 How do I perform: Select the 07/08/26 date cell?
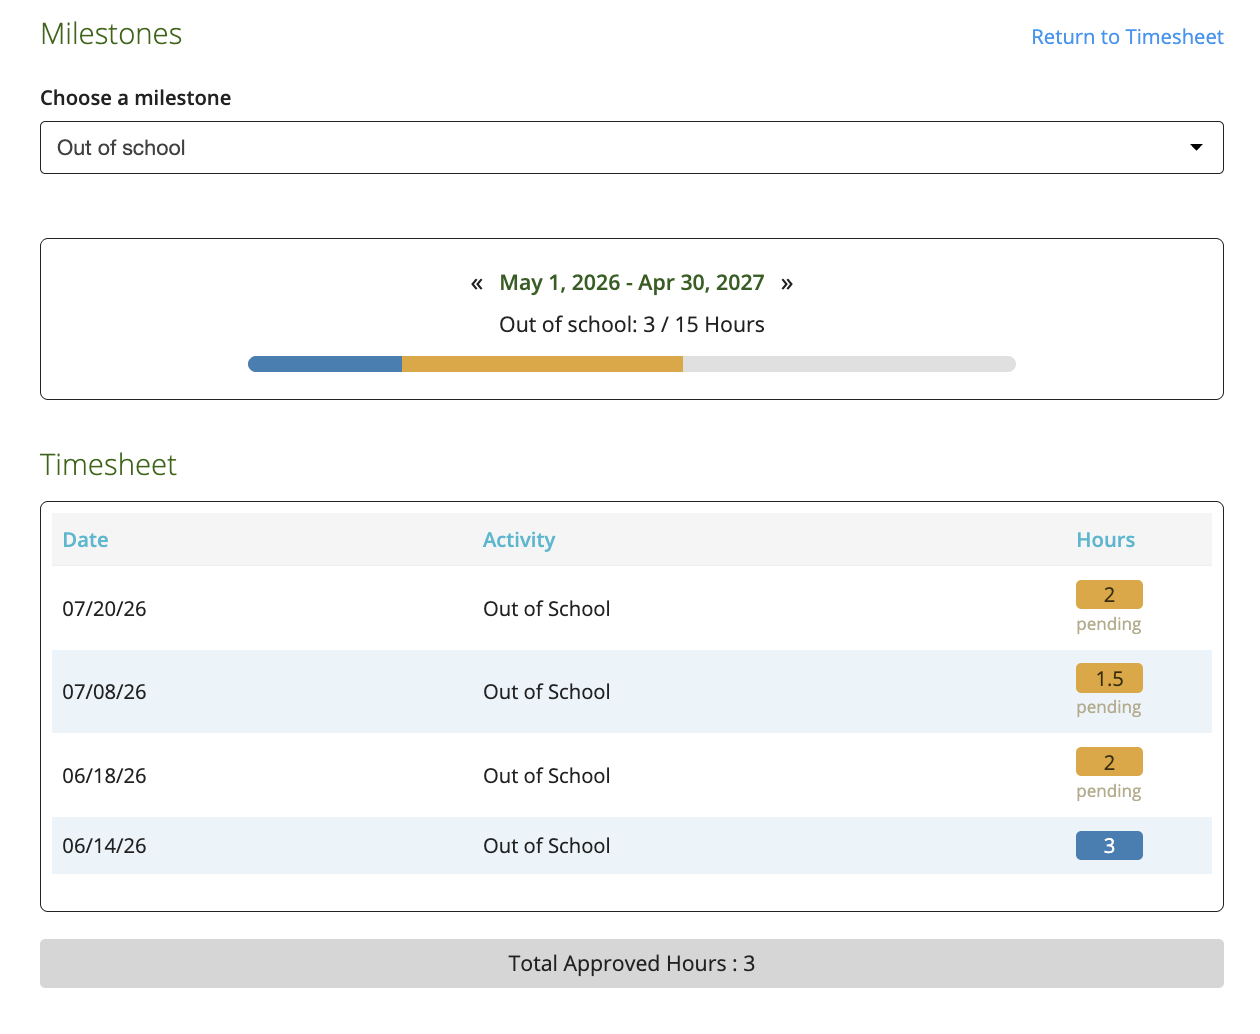pos(104,692)
